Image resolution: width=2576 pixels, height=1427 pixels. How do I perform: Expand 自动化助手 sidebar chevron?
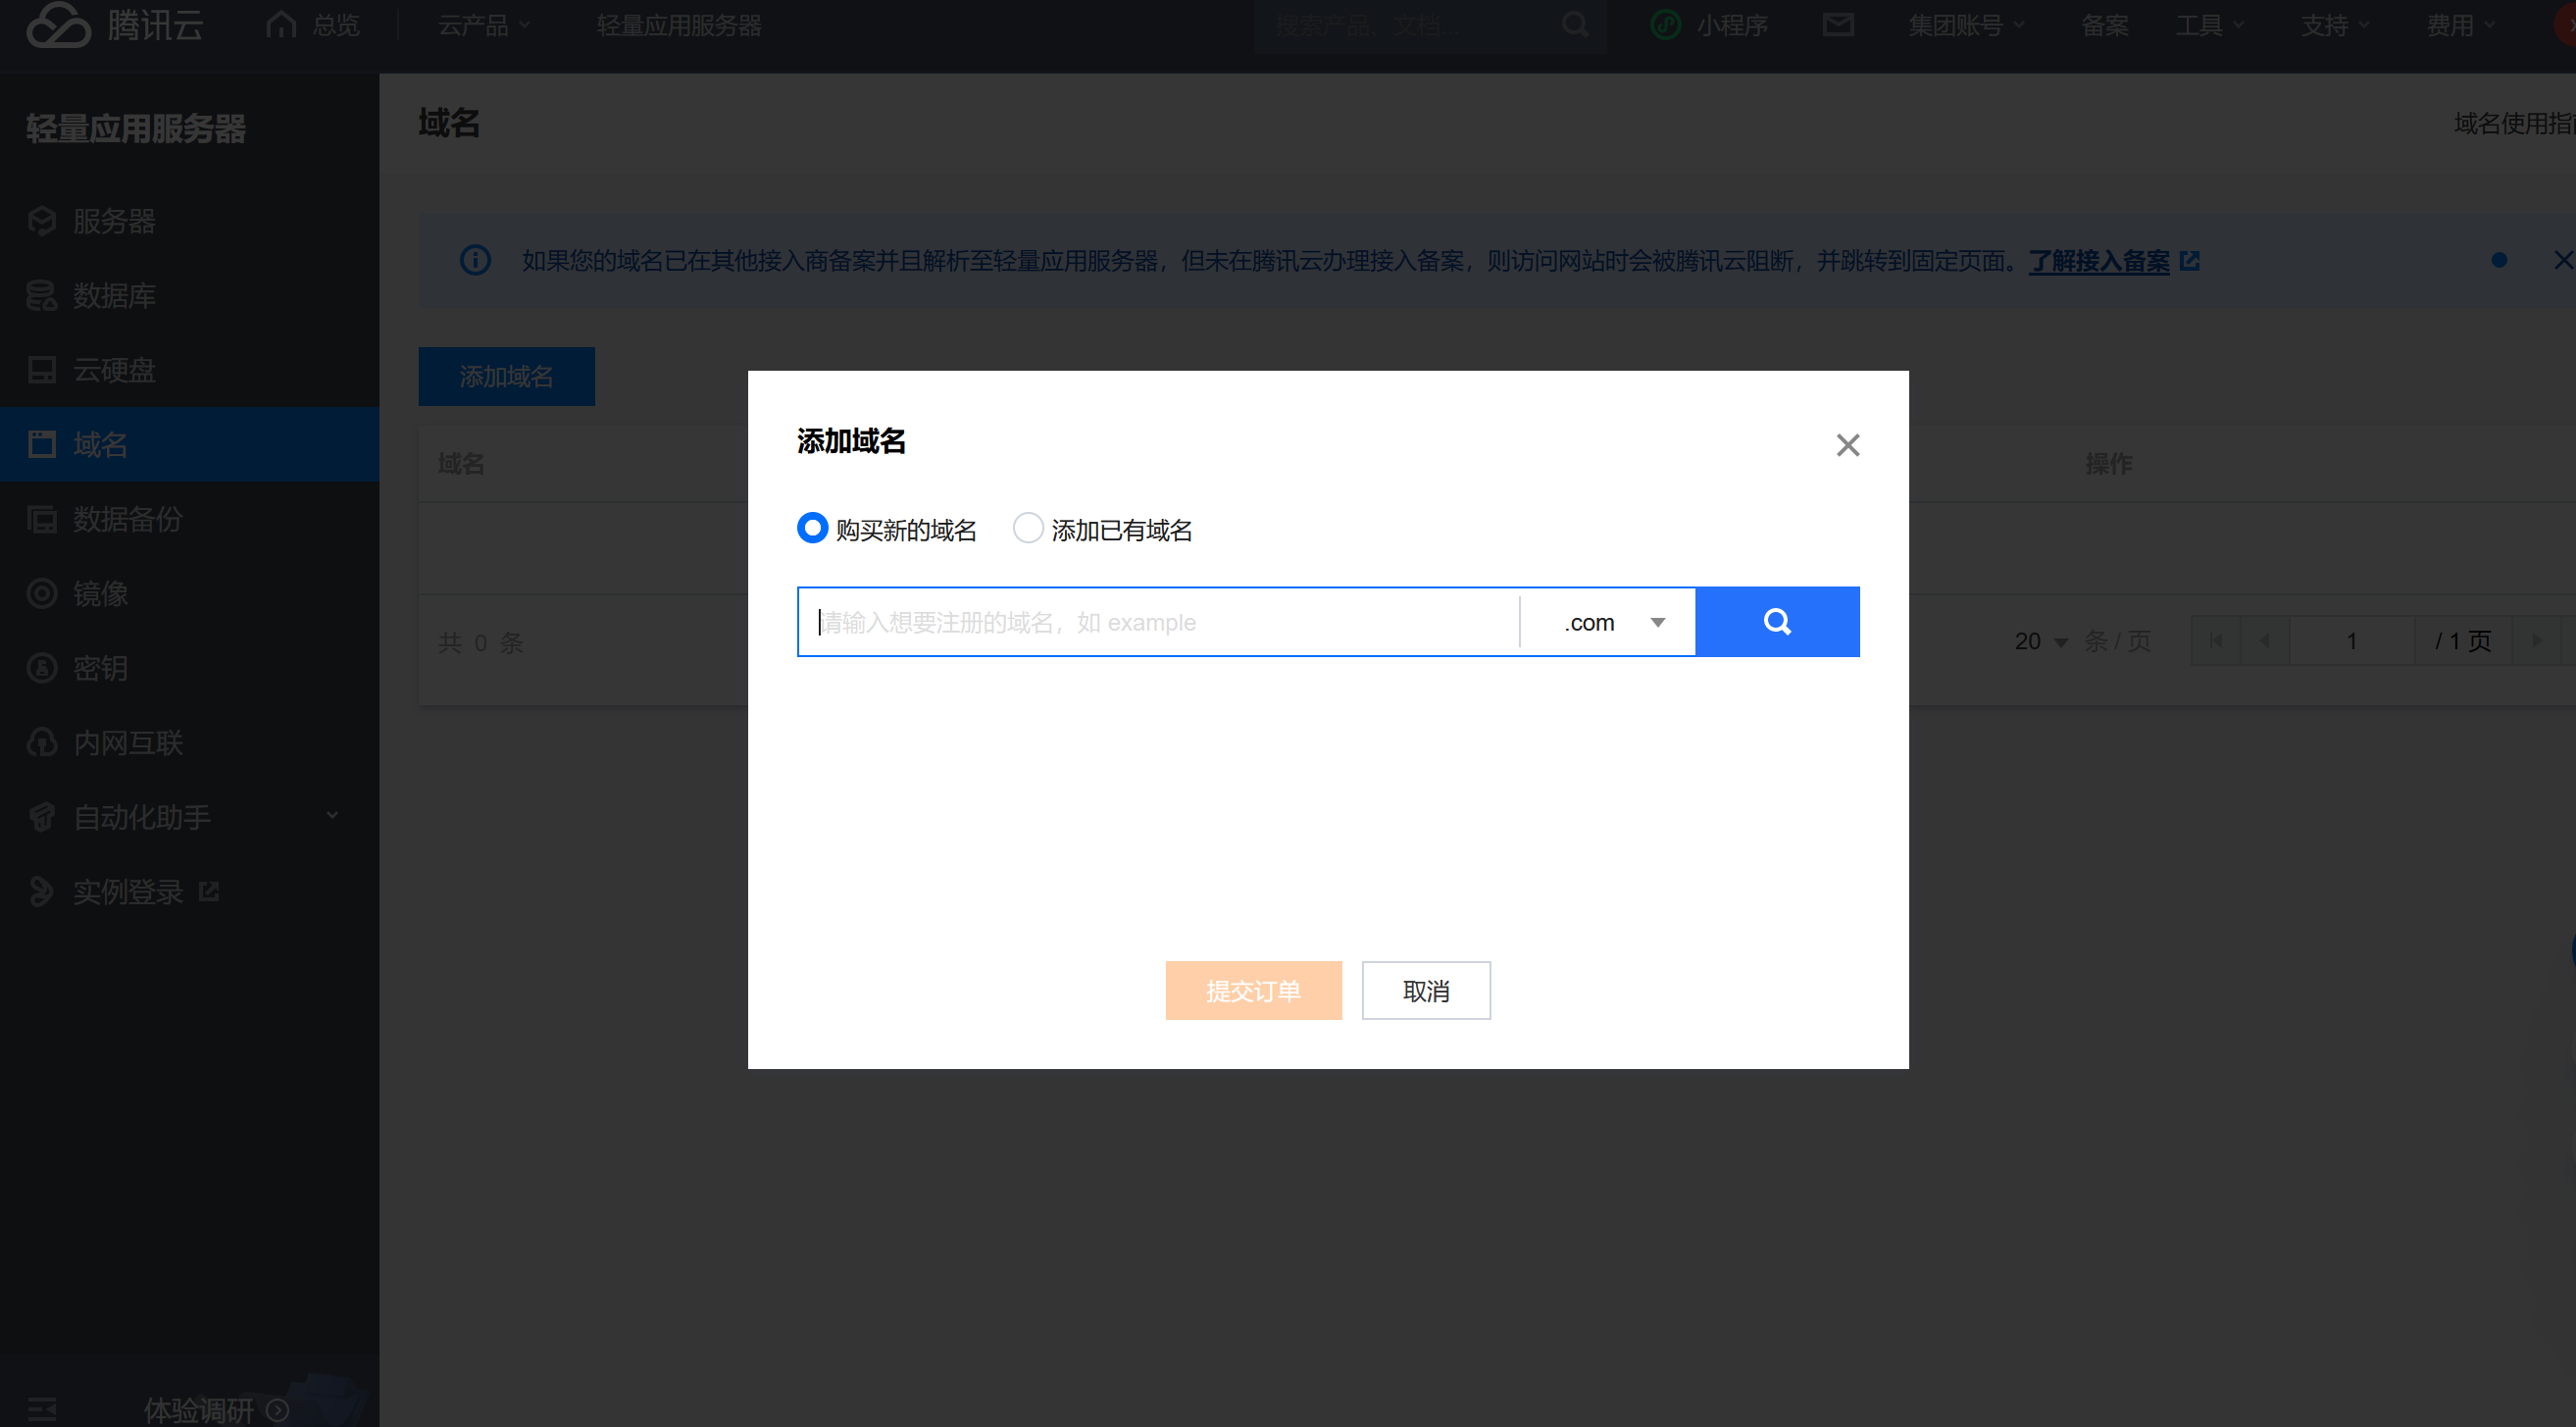332,816
